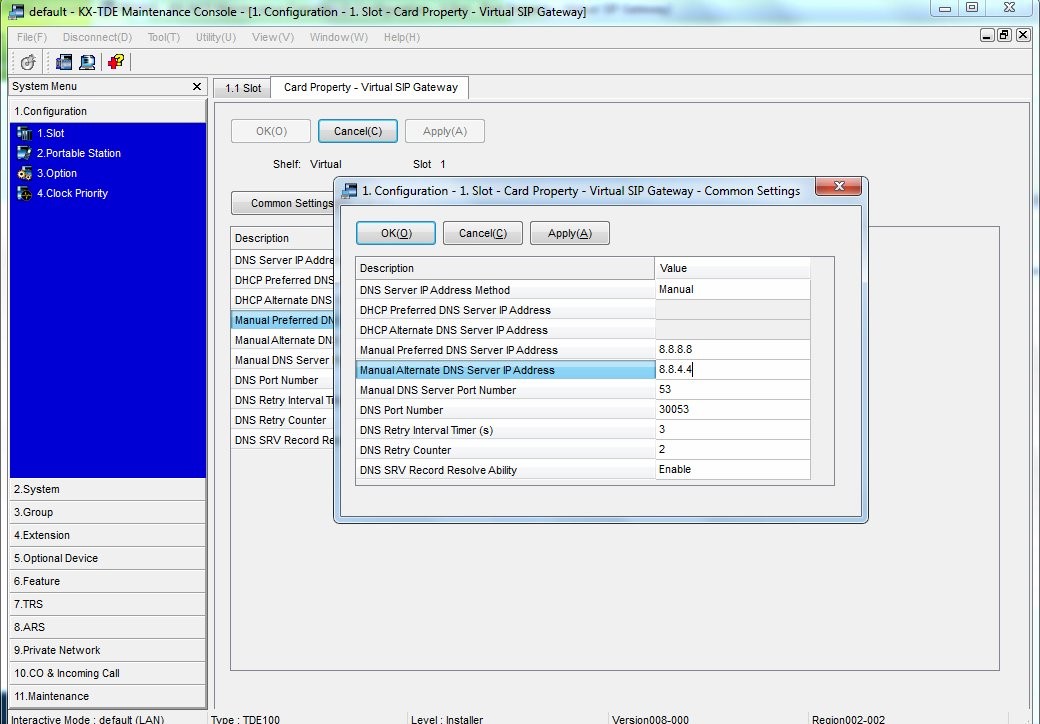Open 2.Portable Station in the System Menu

click(78, 153)
